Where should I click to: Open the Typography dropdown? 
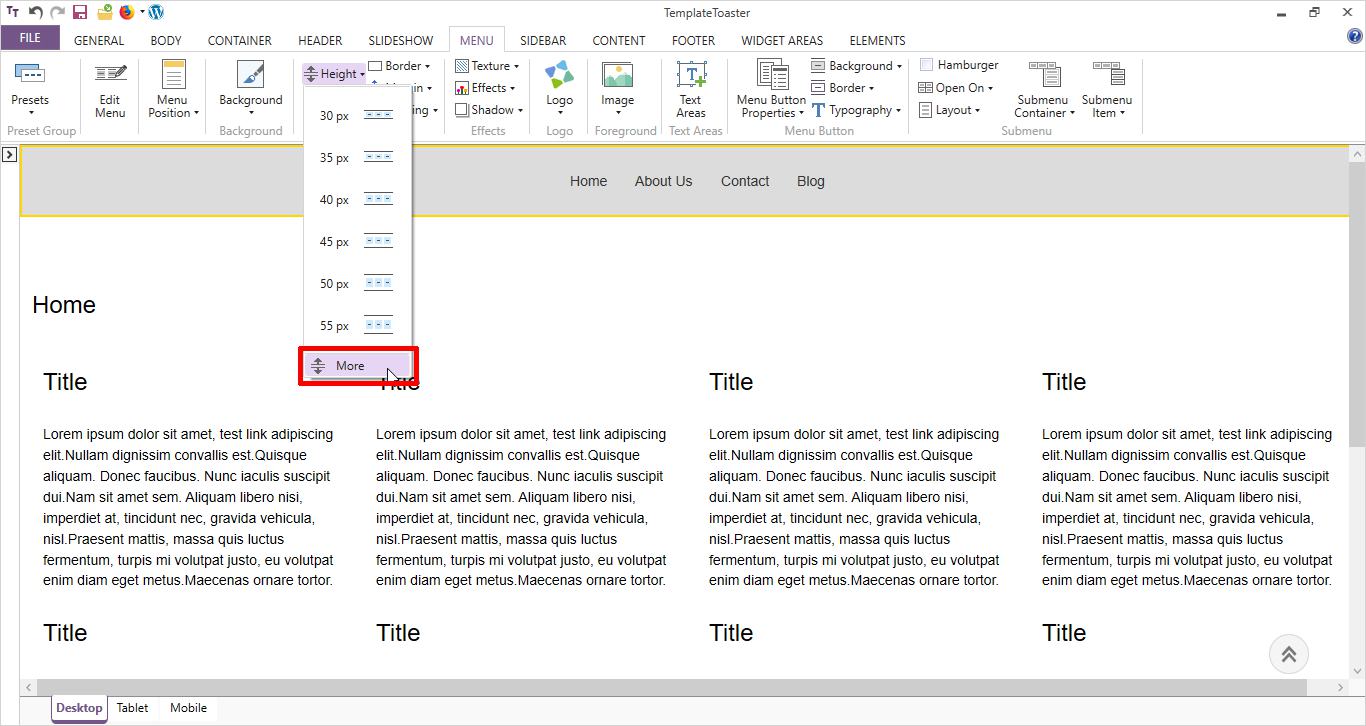[857, 110]
